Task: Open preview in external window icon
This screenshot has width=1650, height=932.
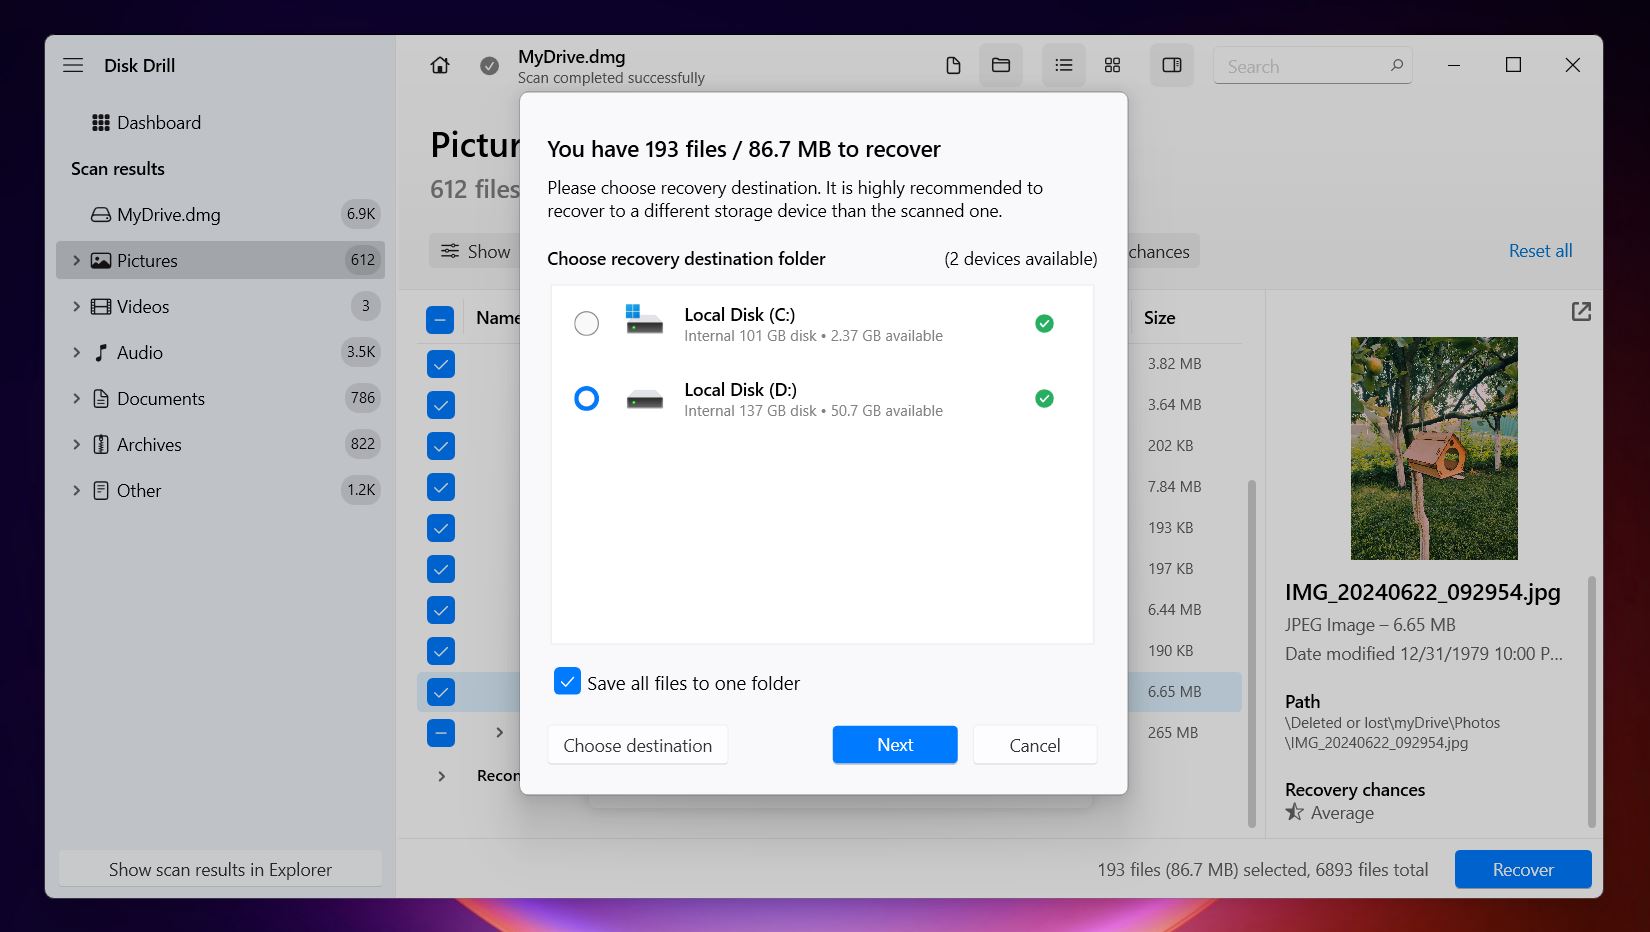Action: pyautogui.click(x=1581, y=312)
